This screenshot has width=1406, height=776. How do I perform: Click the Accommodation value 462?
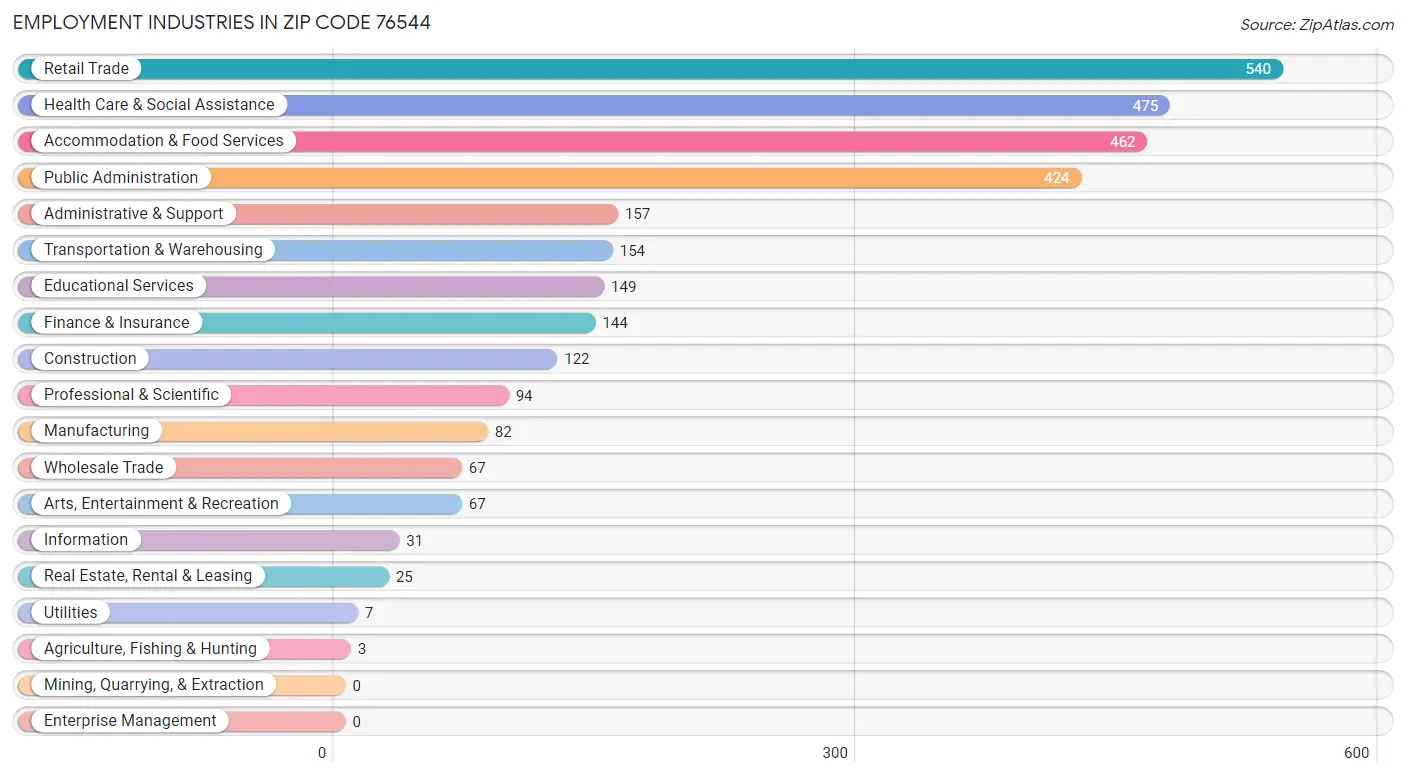click(1122, 142)
